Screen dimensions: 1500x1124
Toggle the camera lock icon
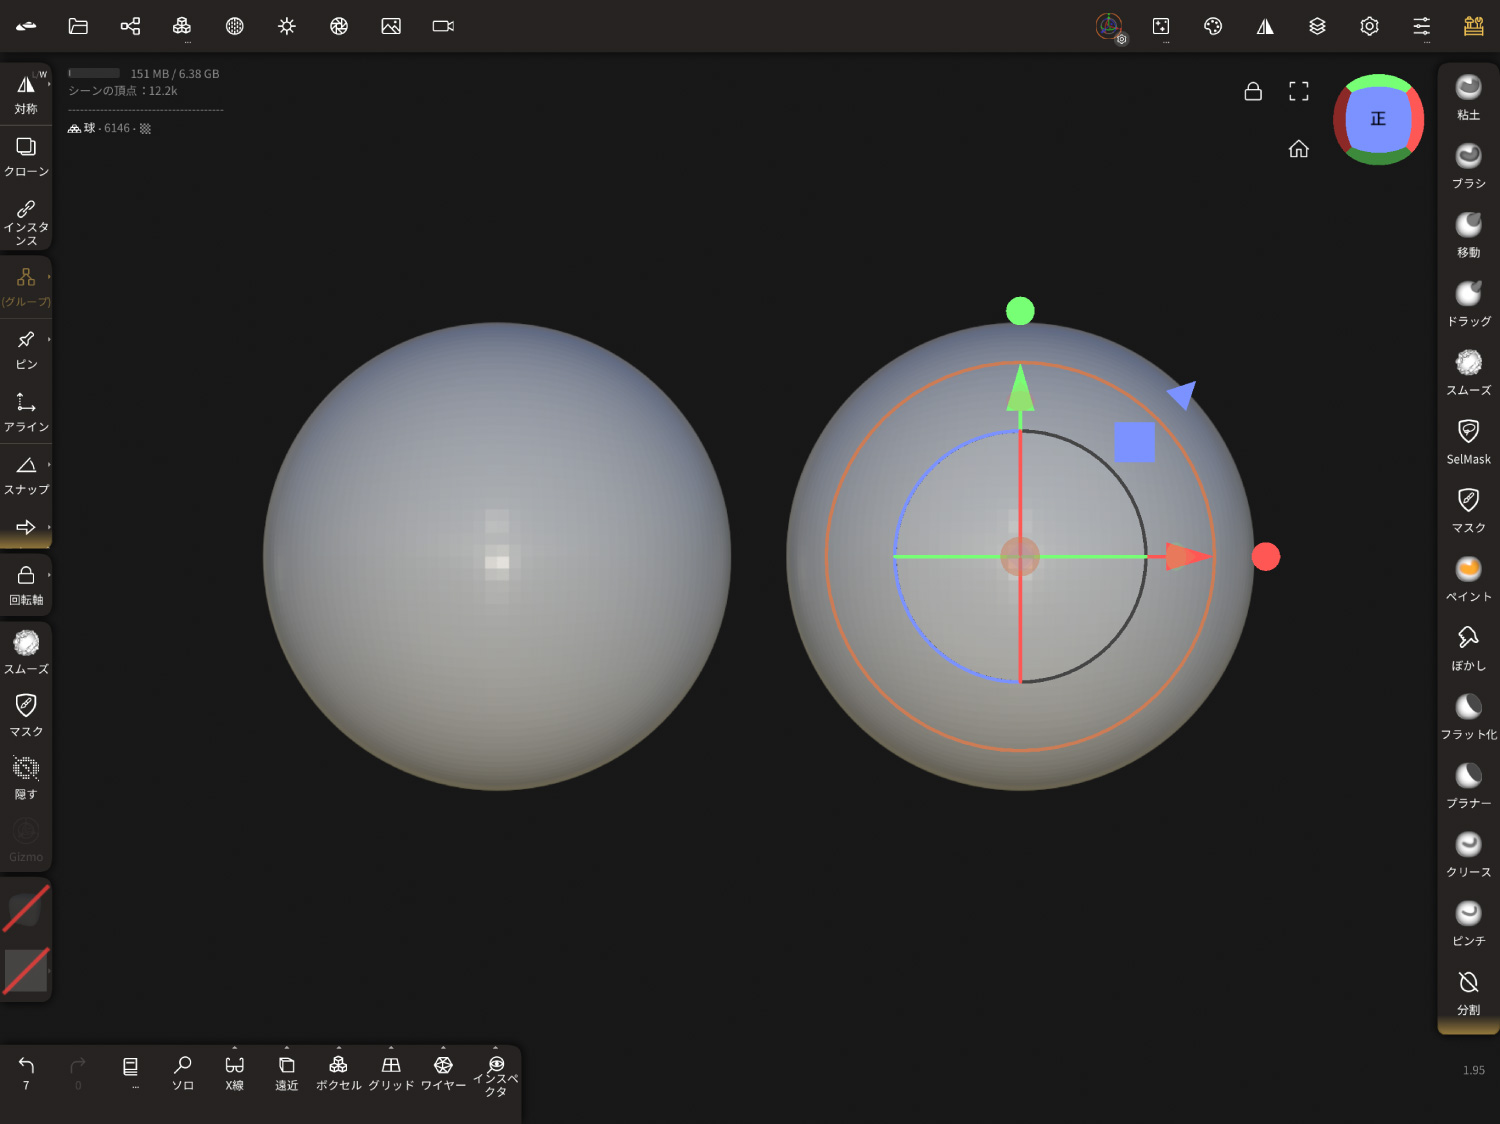[x=1253, y=92]
